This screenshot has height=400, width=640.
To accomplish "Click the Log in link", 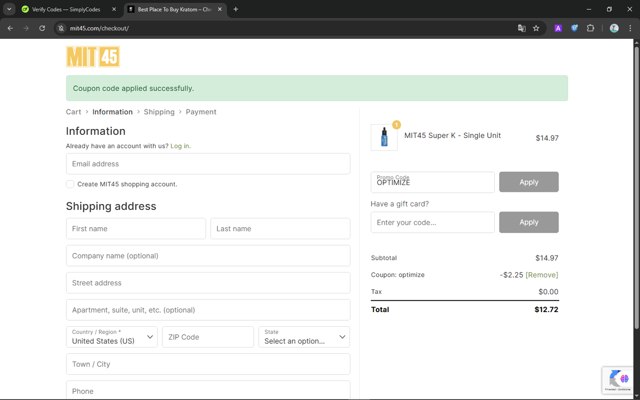I will [180, 146].
